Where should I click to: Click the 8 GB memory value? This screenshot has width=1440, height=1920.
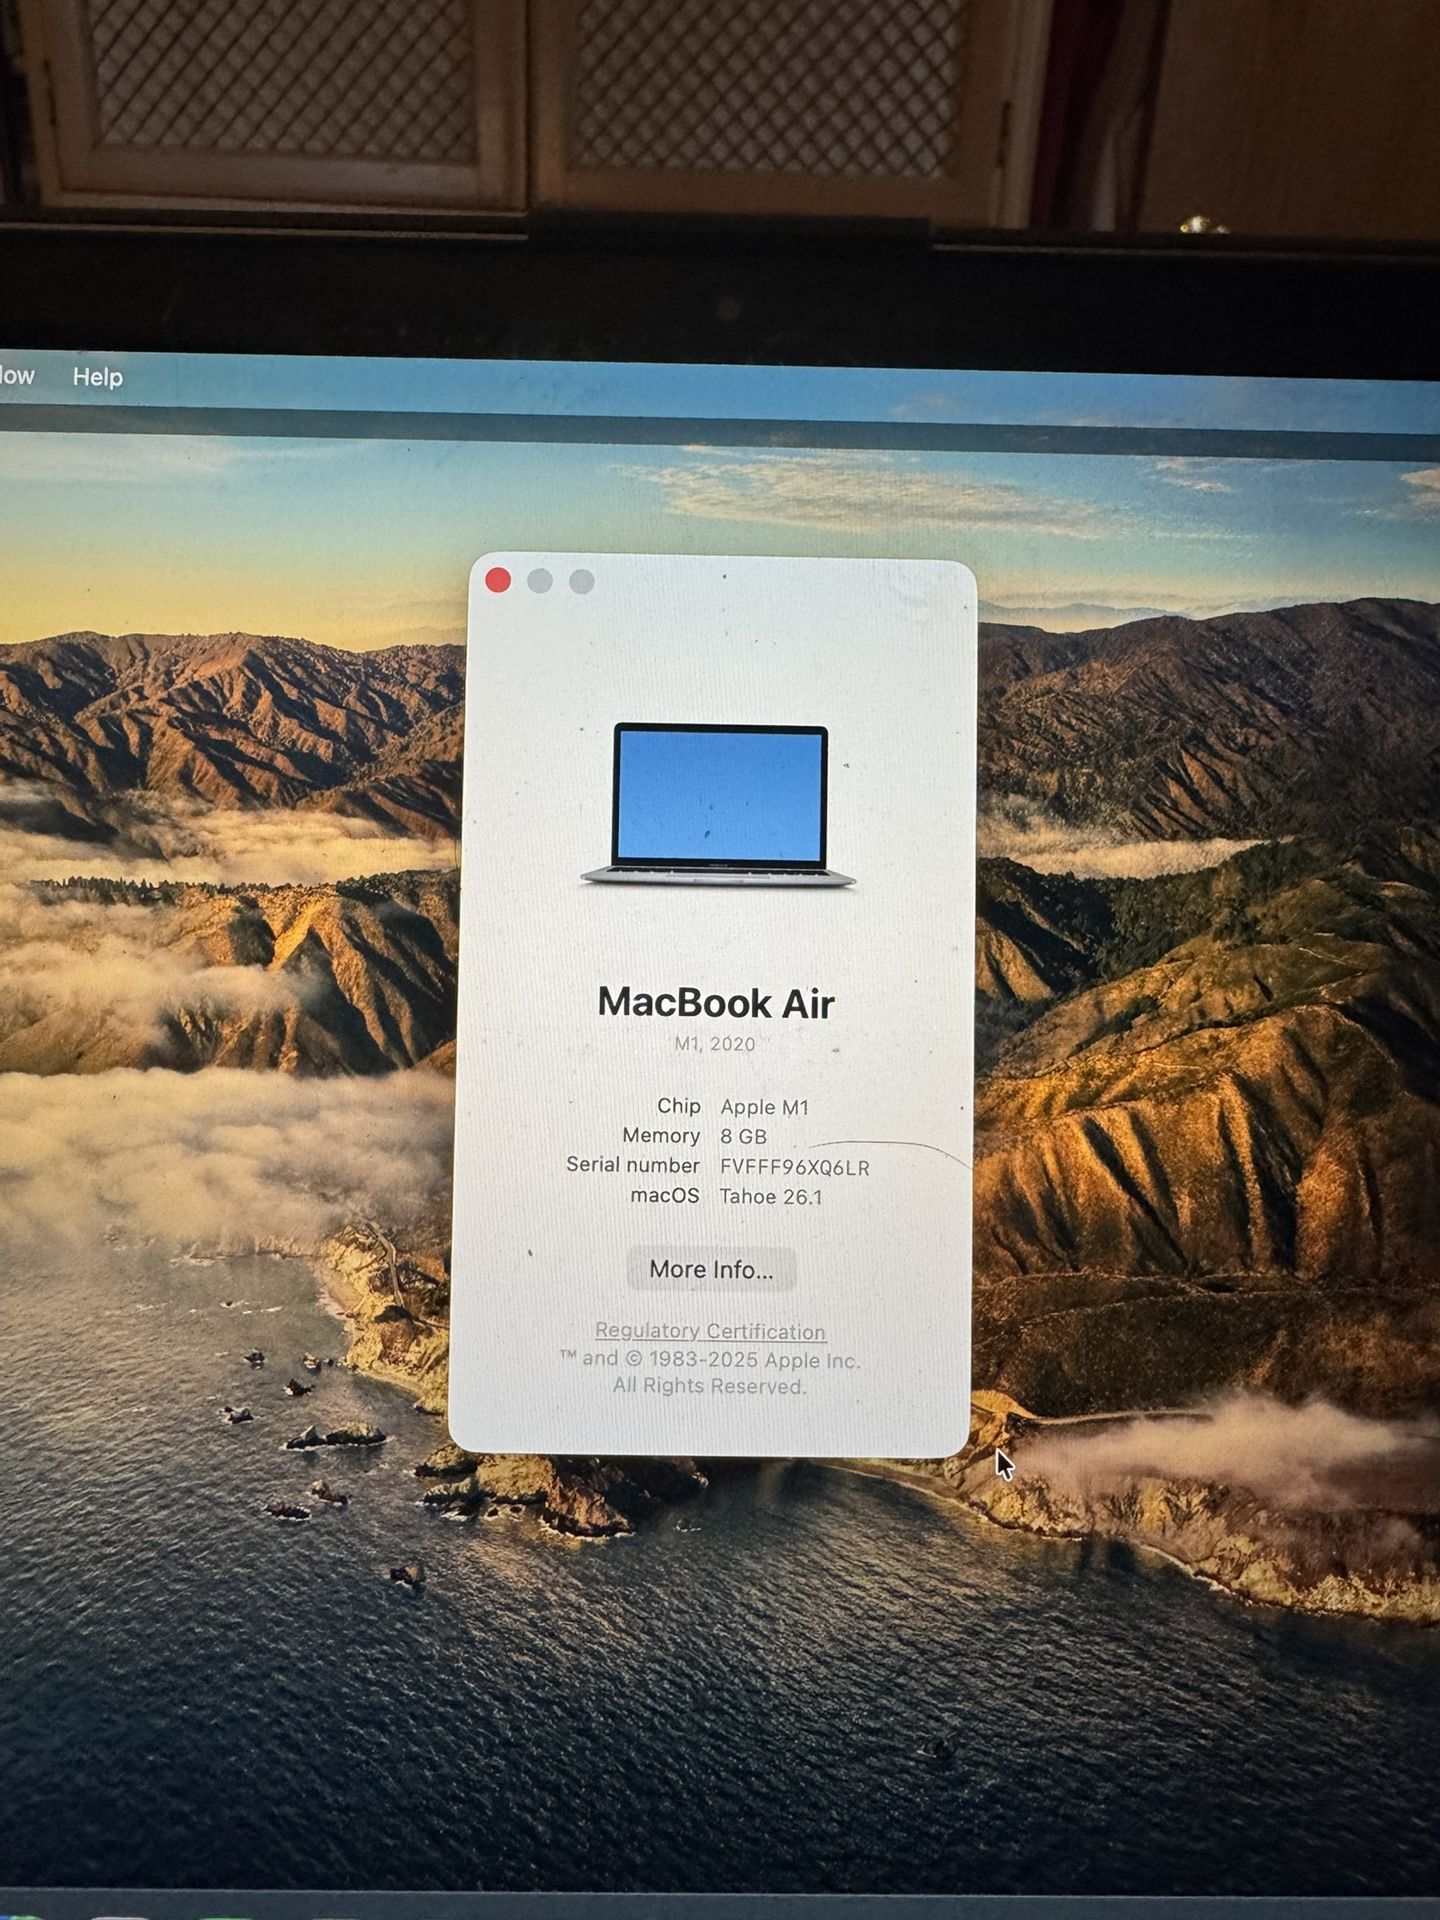coord(743,1137)
